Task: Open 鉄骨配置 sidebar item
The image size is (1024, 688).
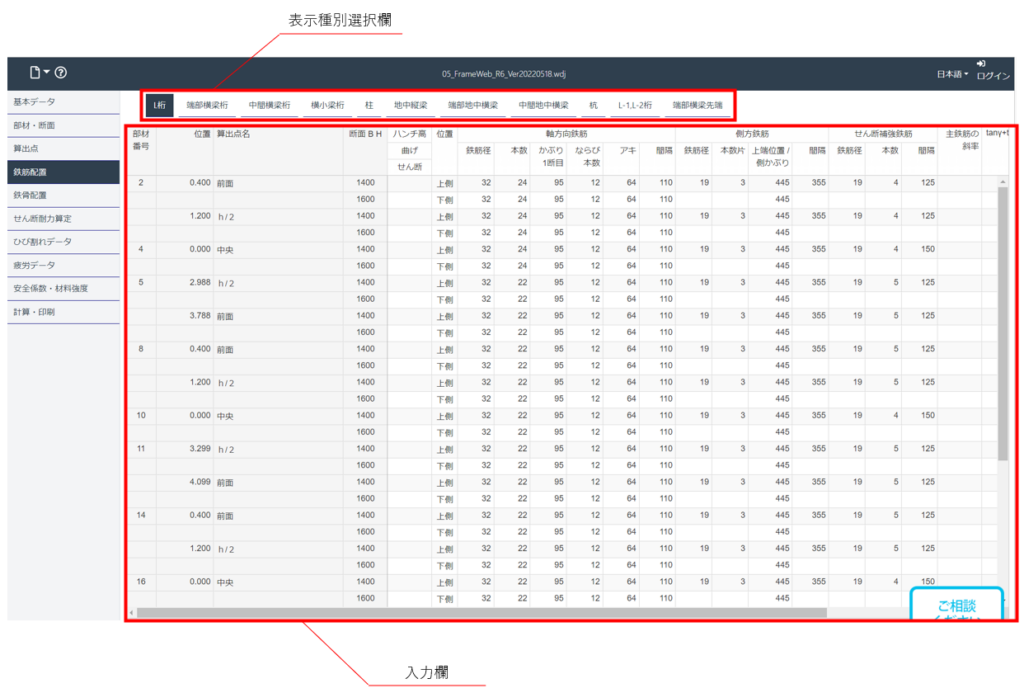Action: click(x=63, y=195)
